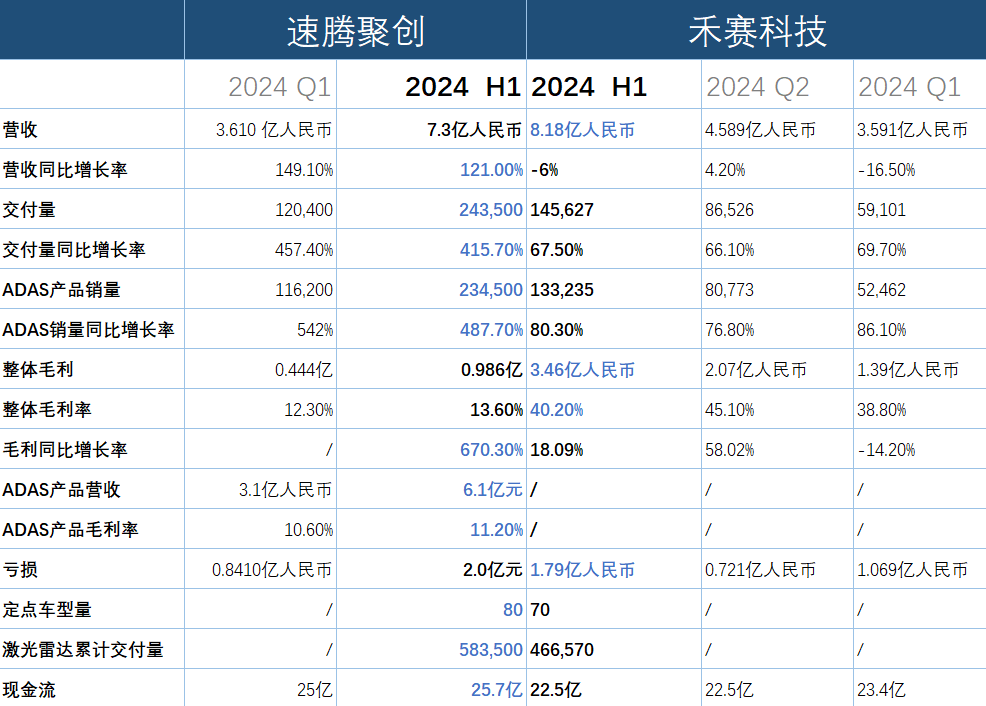Select the ADAS产品营收 row label
986x706 pixels.
(92, 489)
